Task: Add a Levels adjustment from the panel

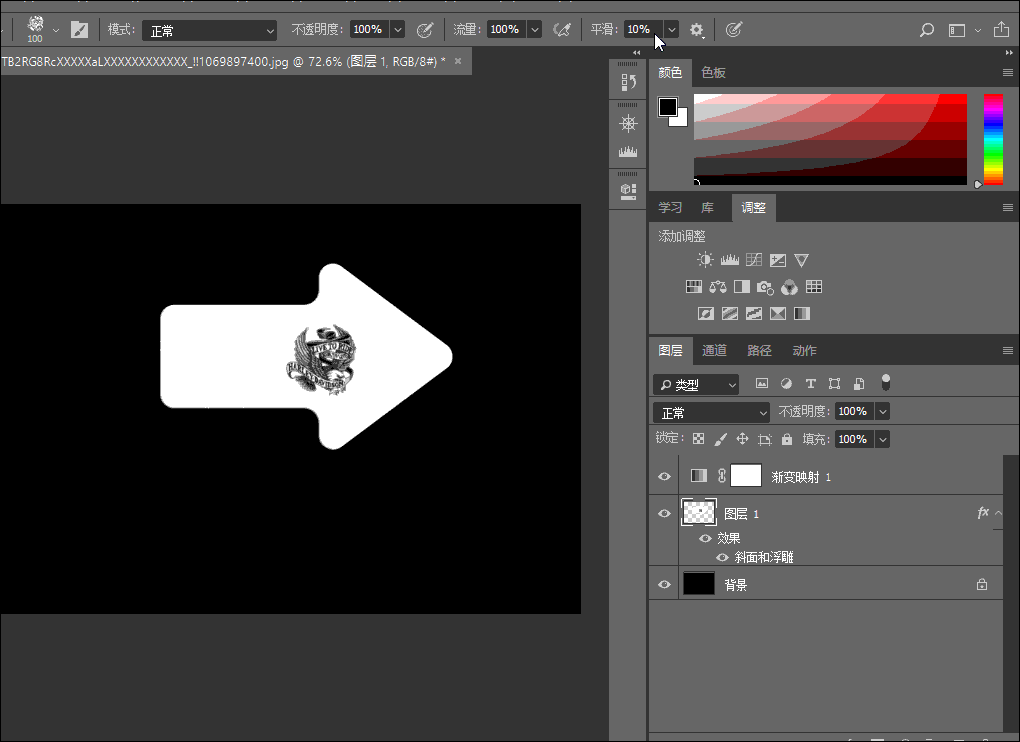Action: point(730,260)
